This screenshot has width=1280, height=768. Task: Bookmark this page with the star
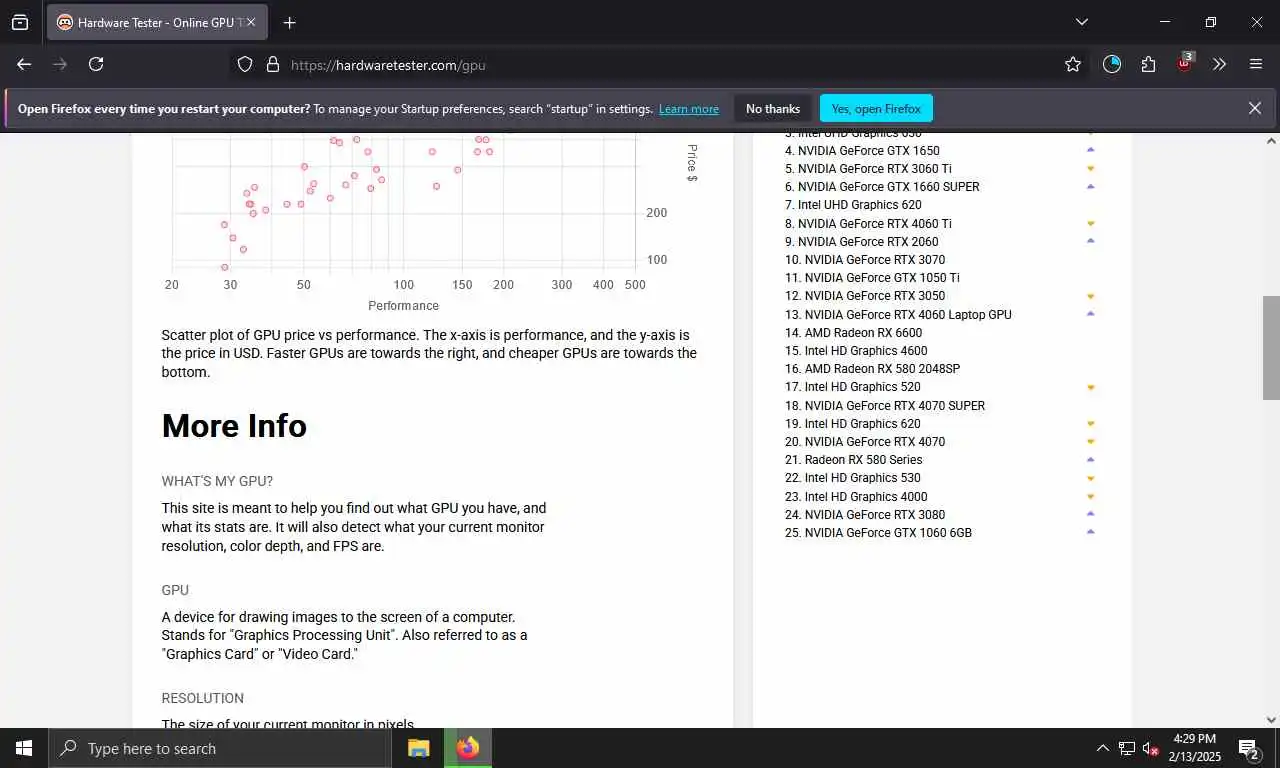1073,64
